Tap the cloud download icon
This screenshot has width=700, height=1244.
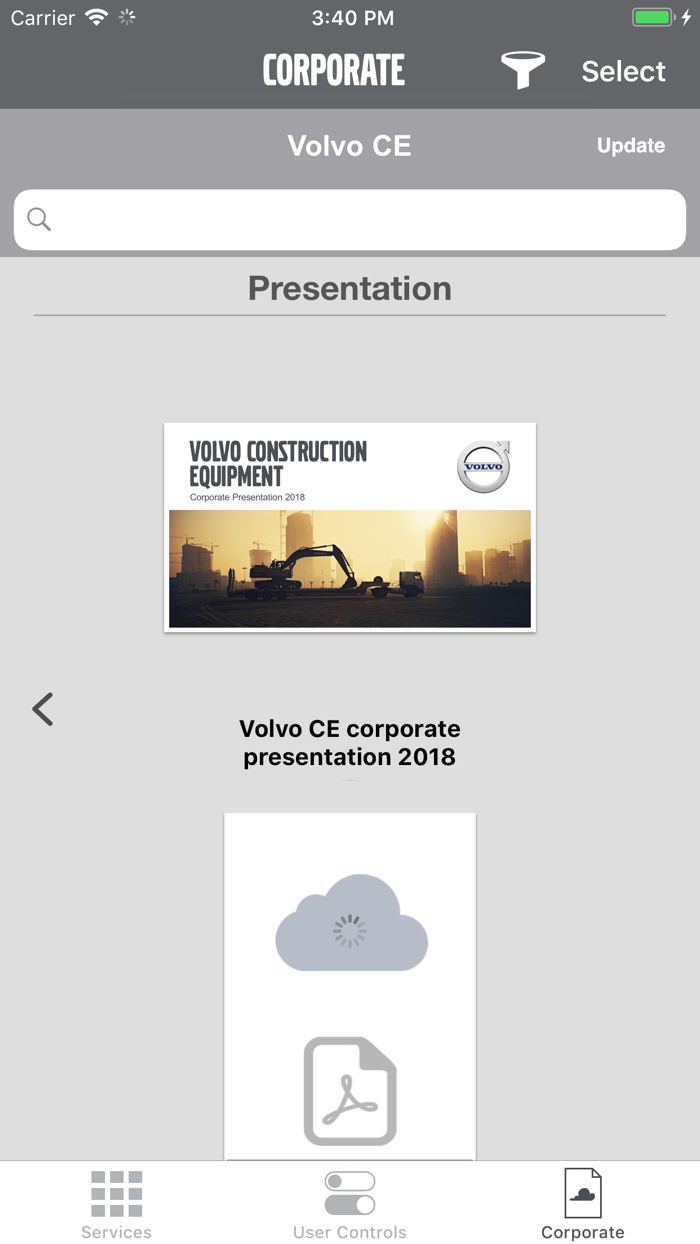pos(351,923)
